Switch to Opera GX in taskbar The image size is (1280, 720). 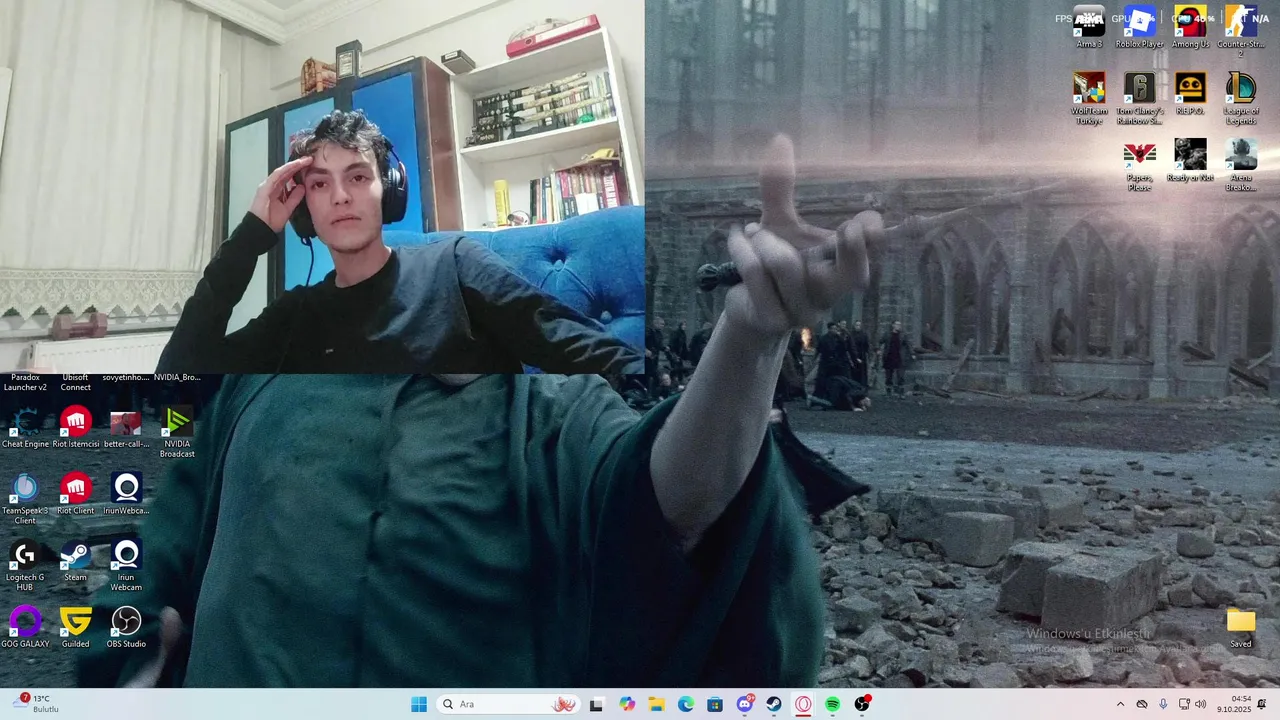804,704
